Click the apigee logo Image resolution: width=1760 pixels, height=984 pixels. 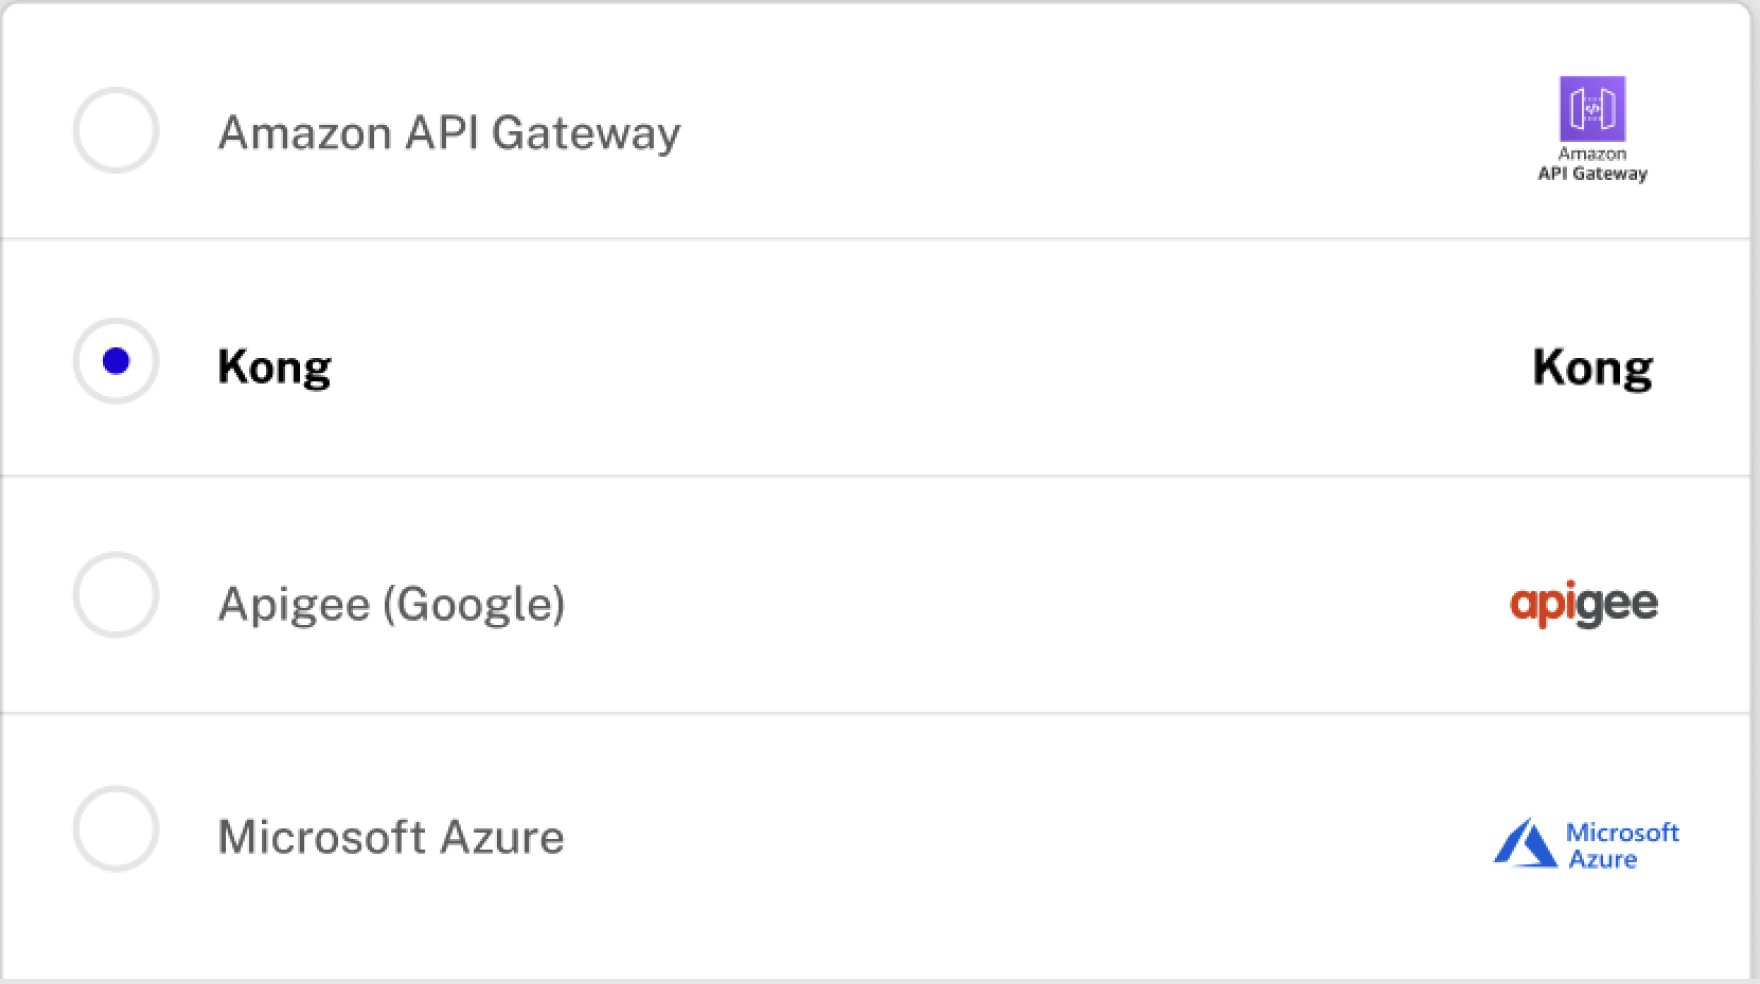point(1584,603)
